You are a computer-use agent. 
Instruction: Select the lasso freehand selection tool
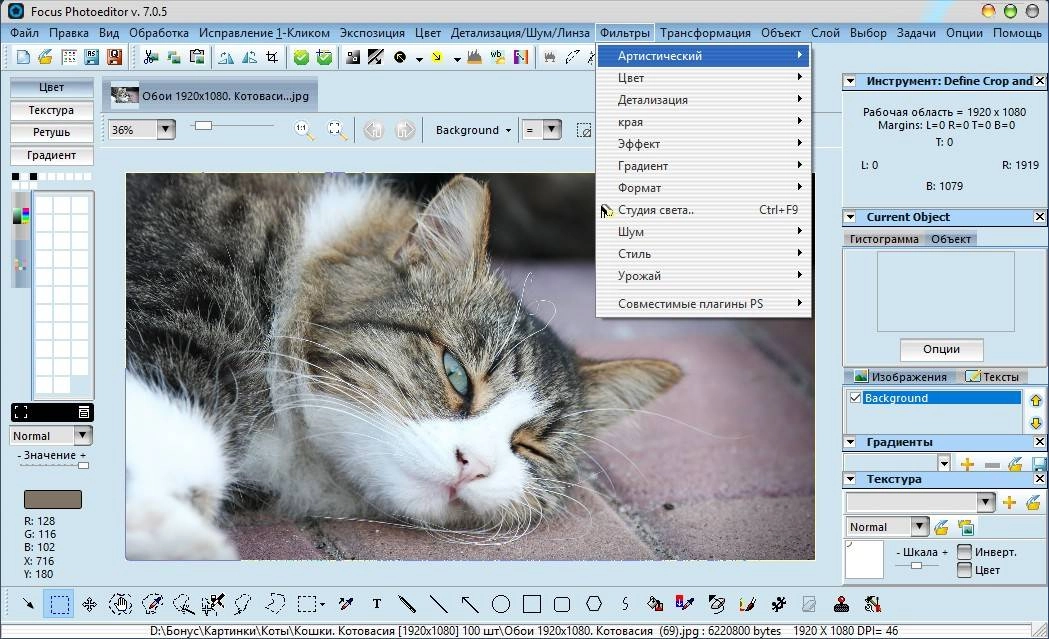[242, 604]
